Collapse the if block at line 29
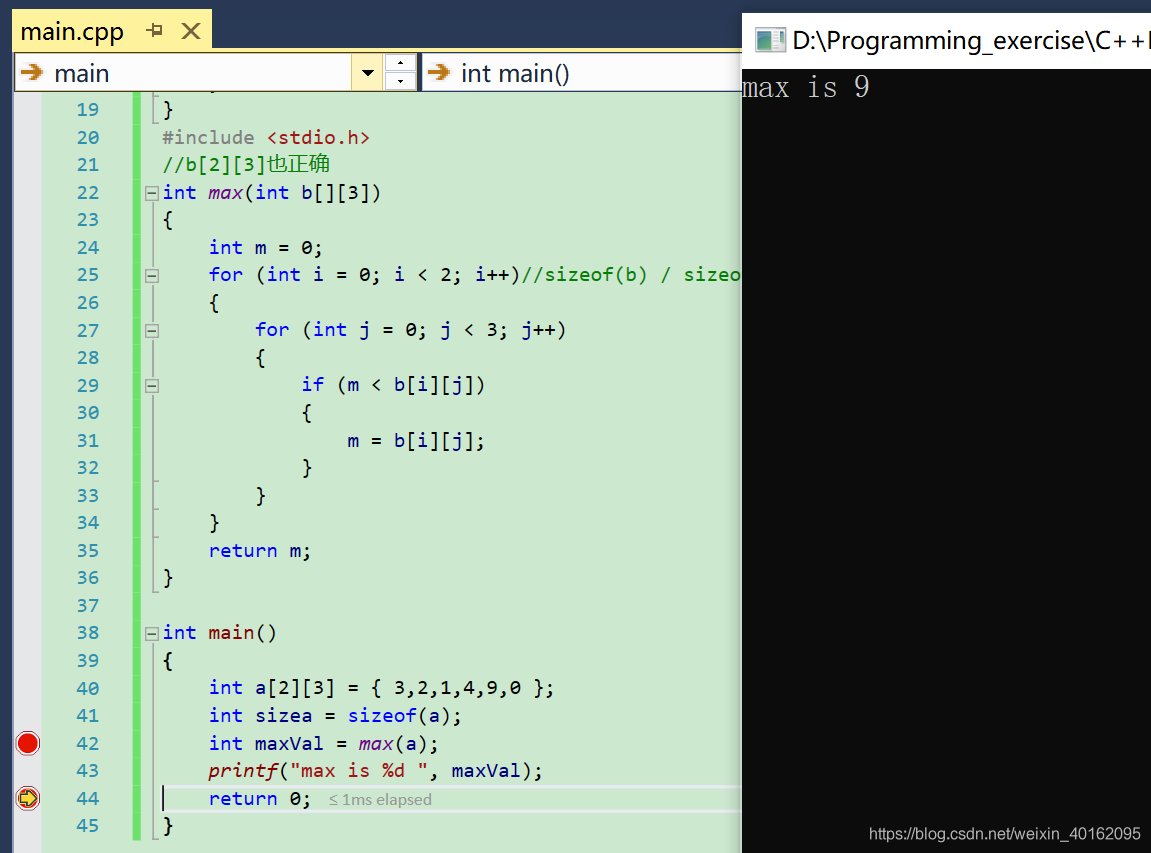The image size is (1151, 853). coord(152,386)
